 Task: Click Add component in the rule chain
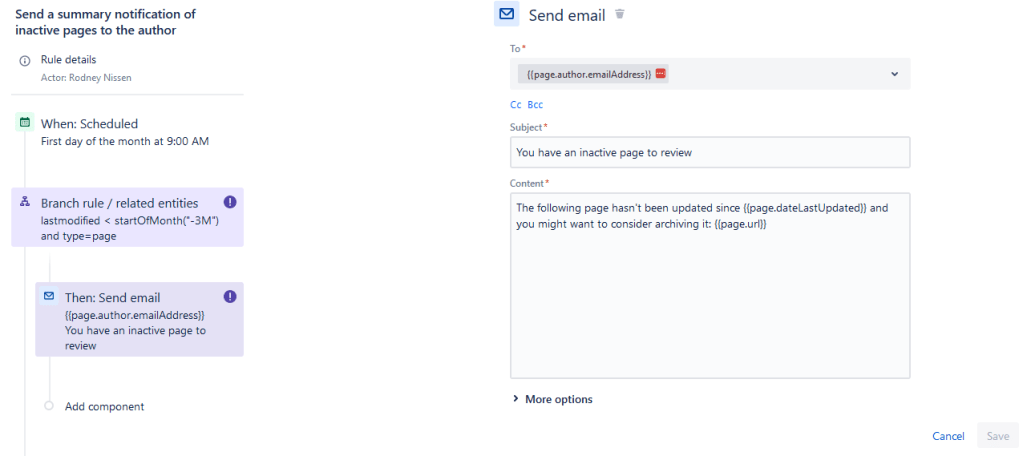tap(104, 406)
